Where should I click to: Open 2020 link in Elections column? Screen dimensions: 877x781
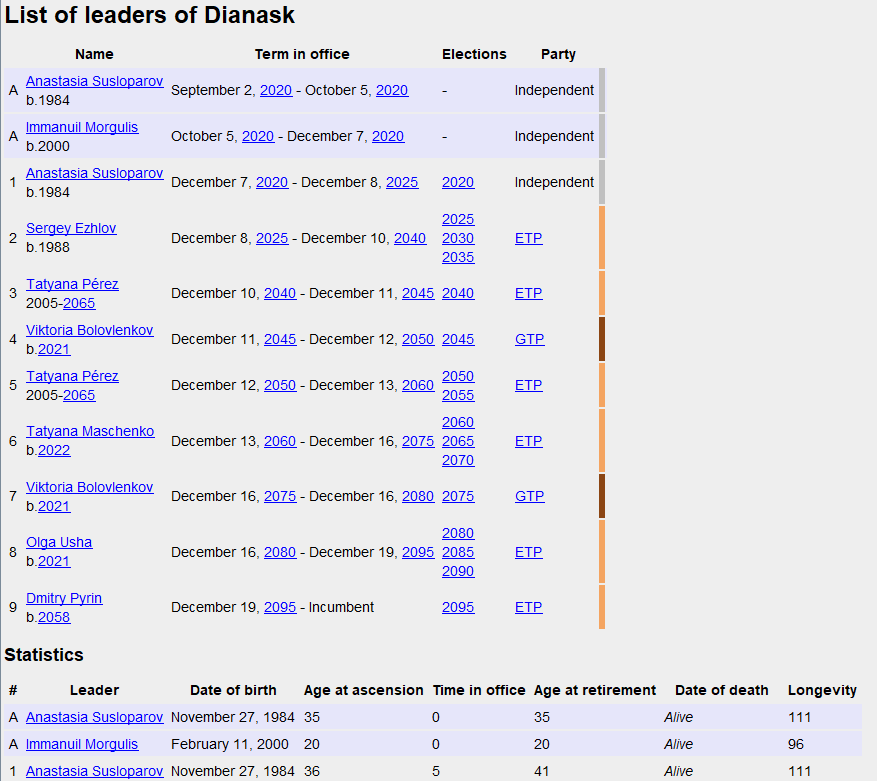[458, 182]
